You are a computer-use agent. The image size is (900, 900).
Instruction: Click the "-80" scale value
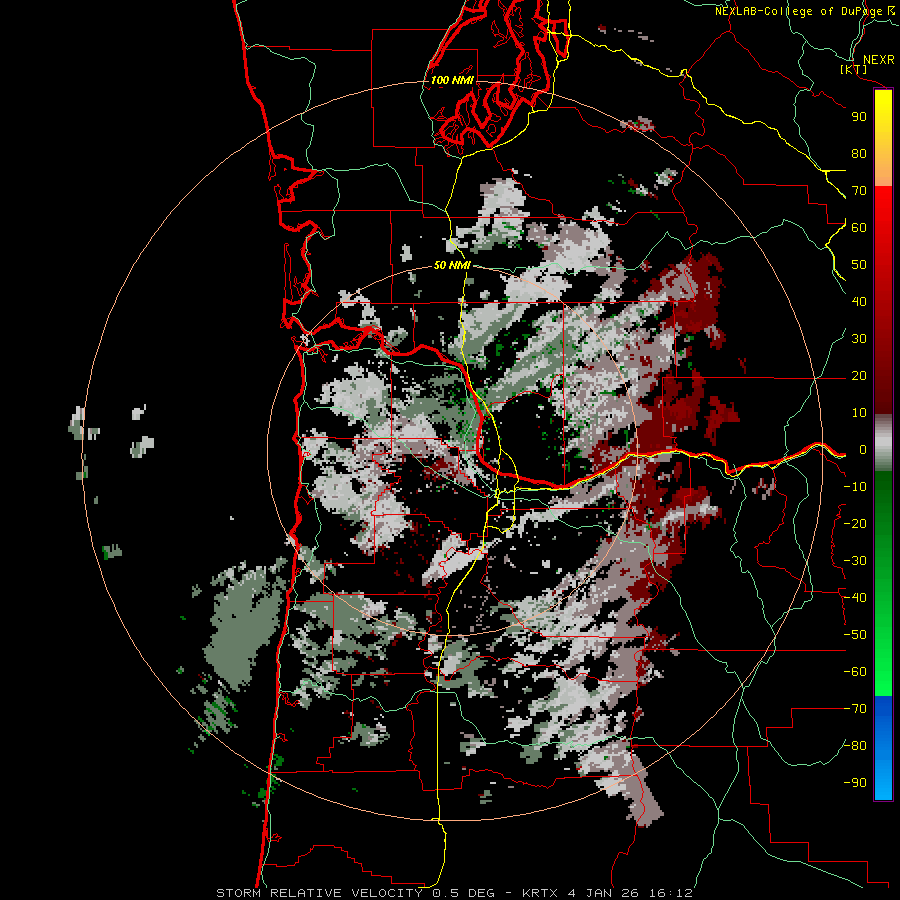click(855, 746)
